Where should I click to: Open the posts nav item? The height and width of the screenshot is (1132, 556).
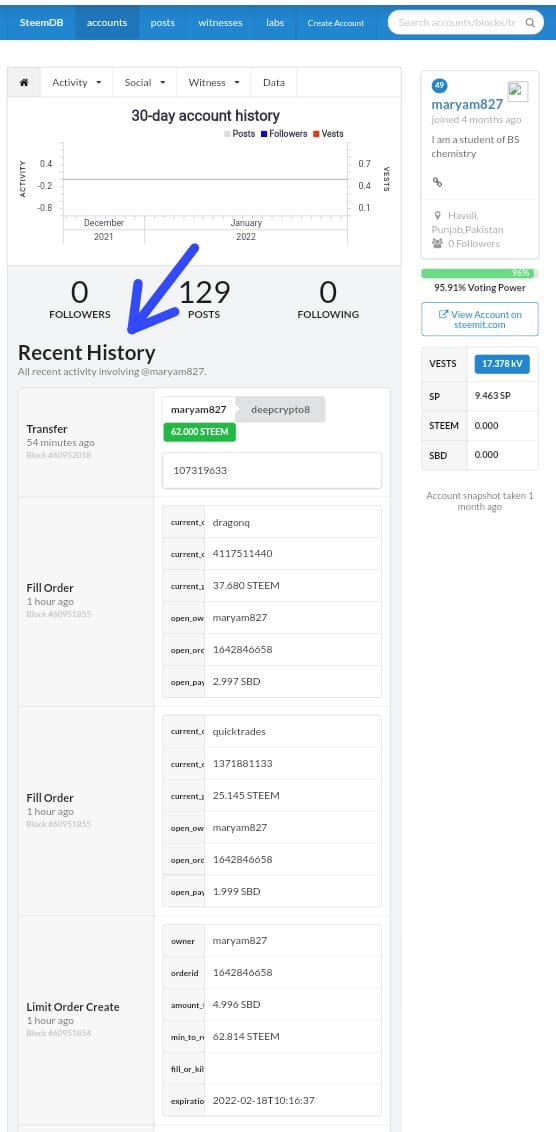162,22
